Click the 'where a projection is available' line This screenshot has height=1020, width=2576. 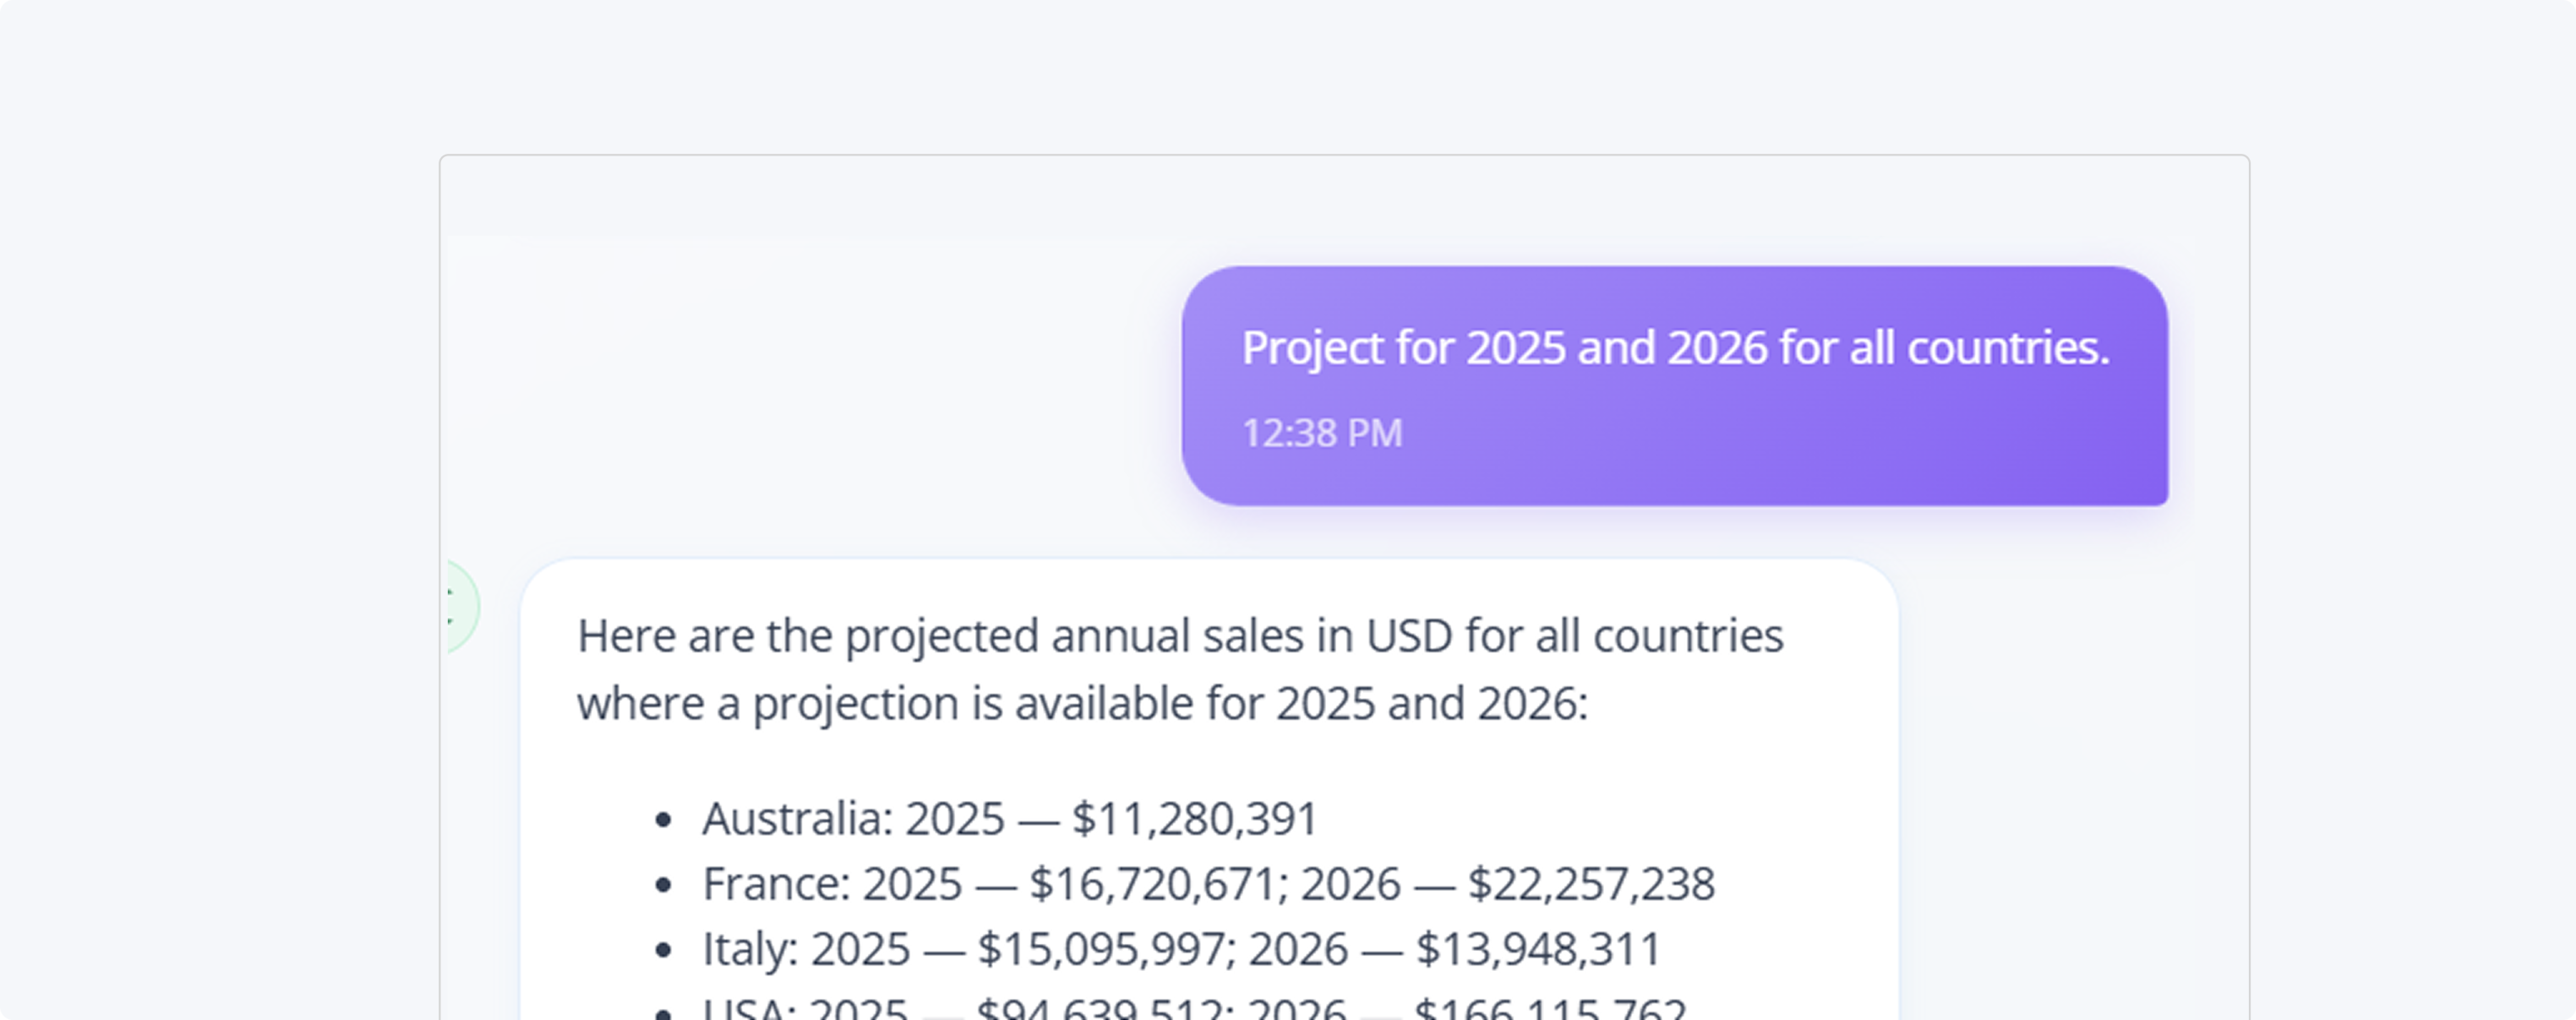tap(1082, 703)
